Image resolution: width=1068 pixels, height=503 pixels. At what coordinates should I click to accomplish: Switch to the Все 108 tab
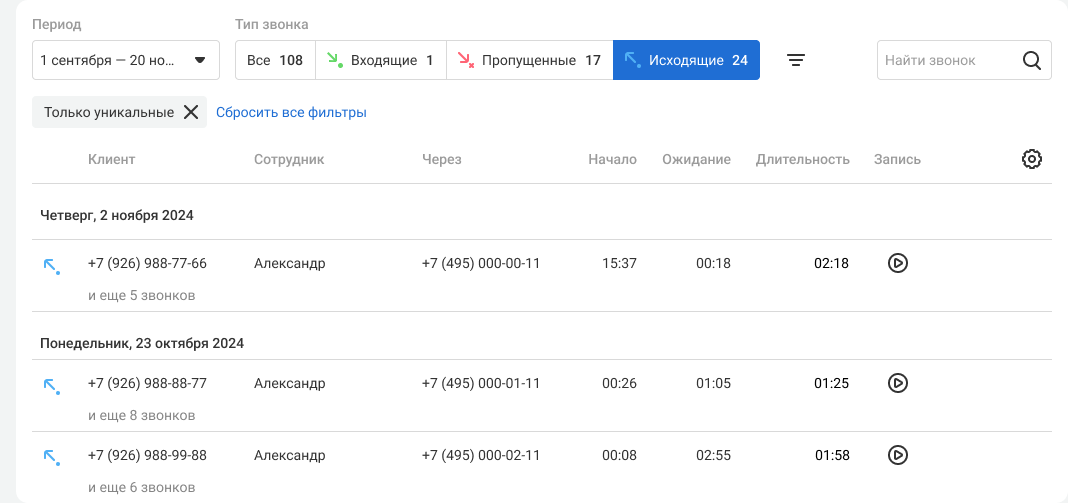[x=275, y=60]
